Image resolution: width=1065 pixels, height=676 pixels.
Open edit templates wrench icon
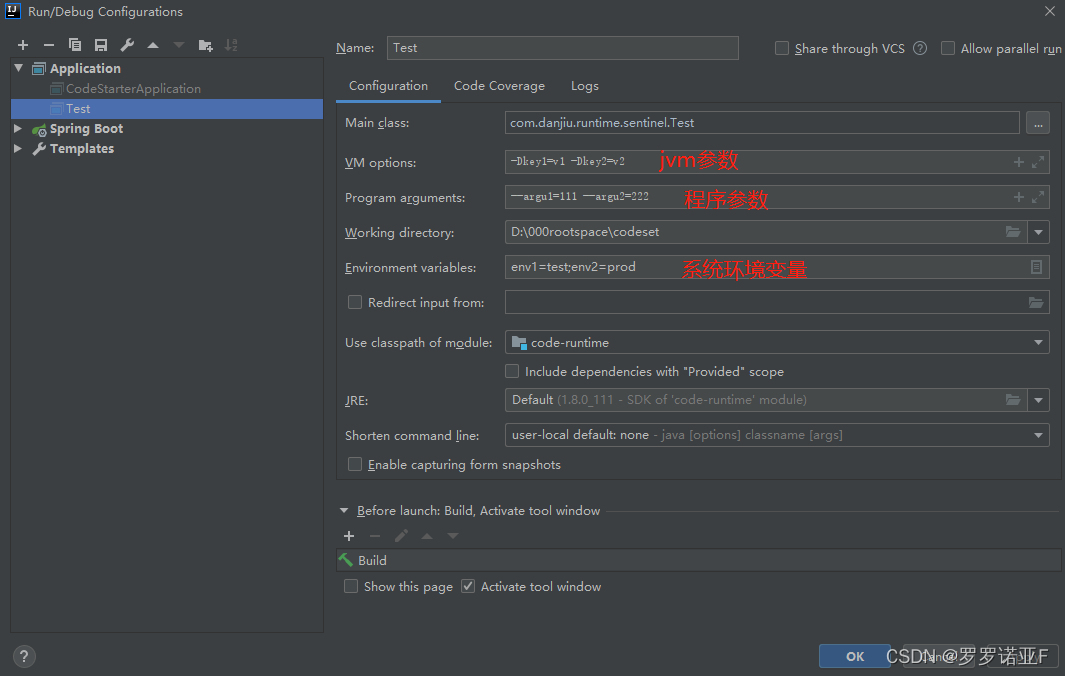pos(126,45)
